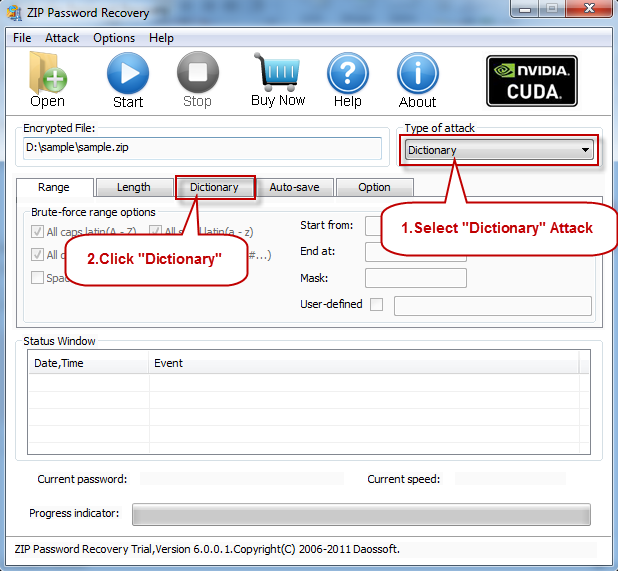Click the application icon in title bar
The width and height of the screenshot is (618, 571).
pyautogui.click(x=14, y=13)
